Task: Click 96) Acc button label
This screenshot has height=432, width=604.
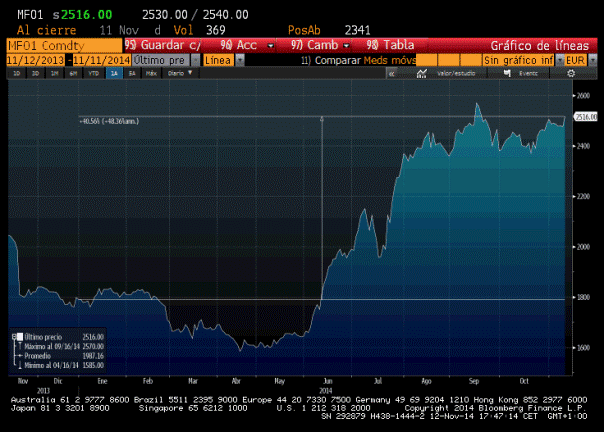Action: pyautogui.click(x=238, y=45)
